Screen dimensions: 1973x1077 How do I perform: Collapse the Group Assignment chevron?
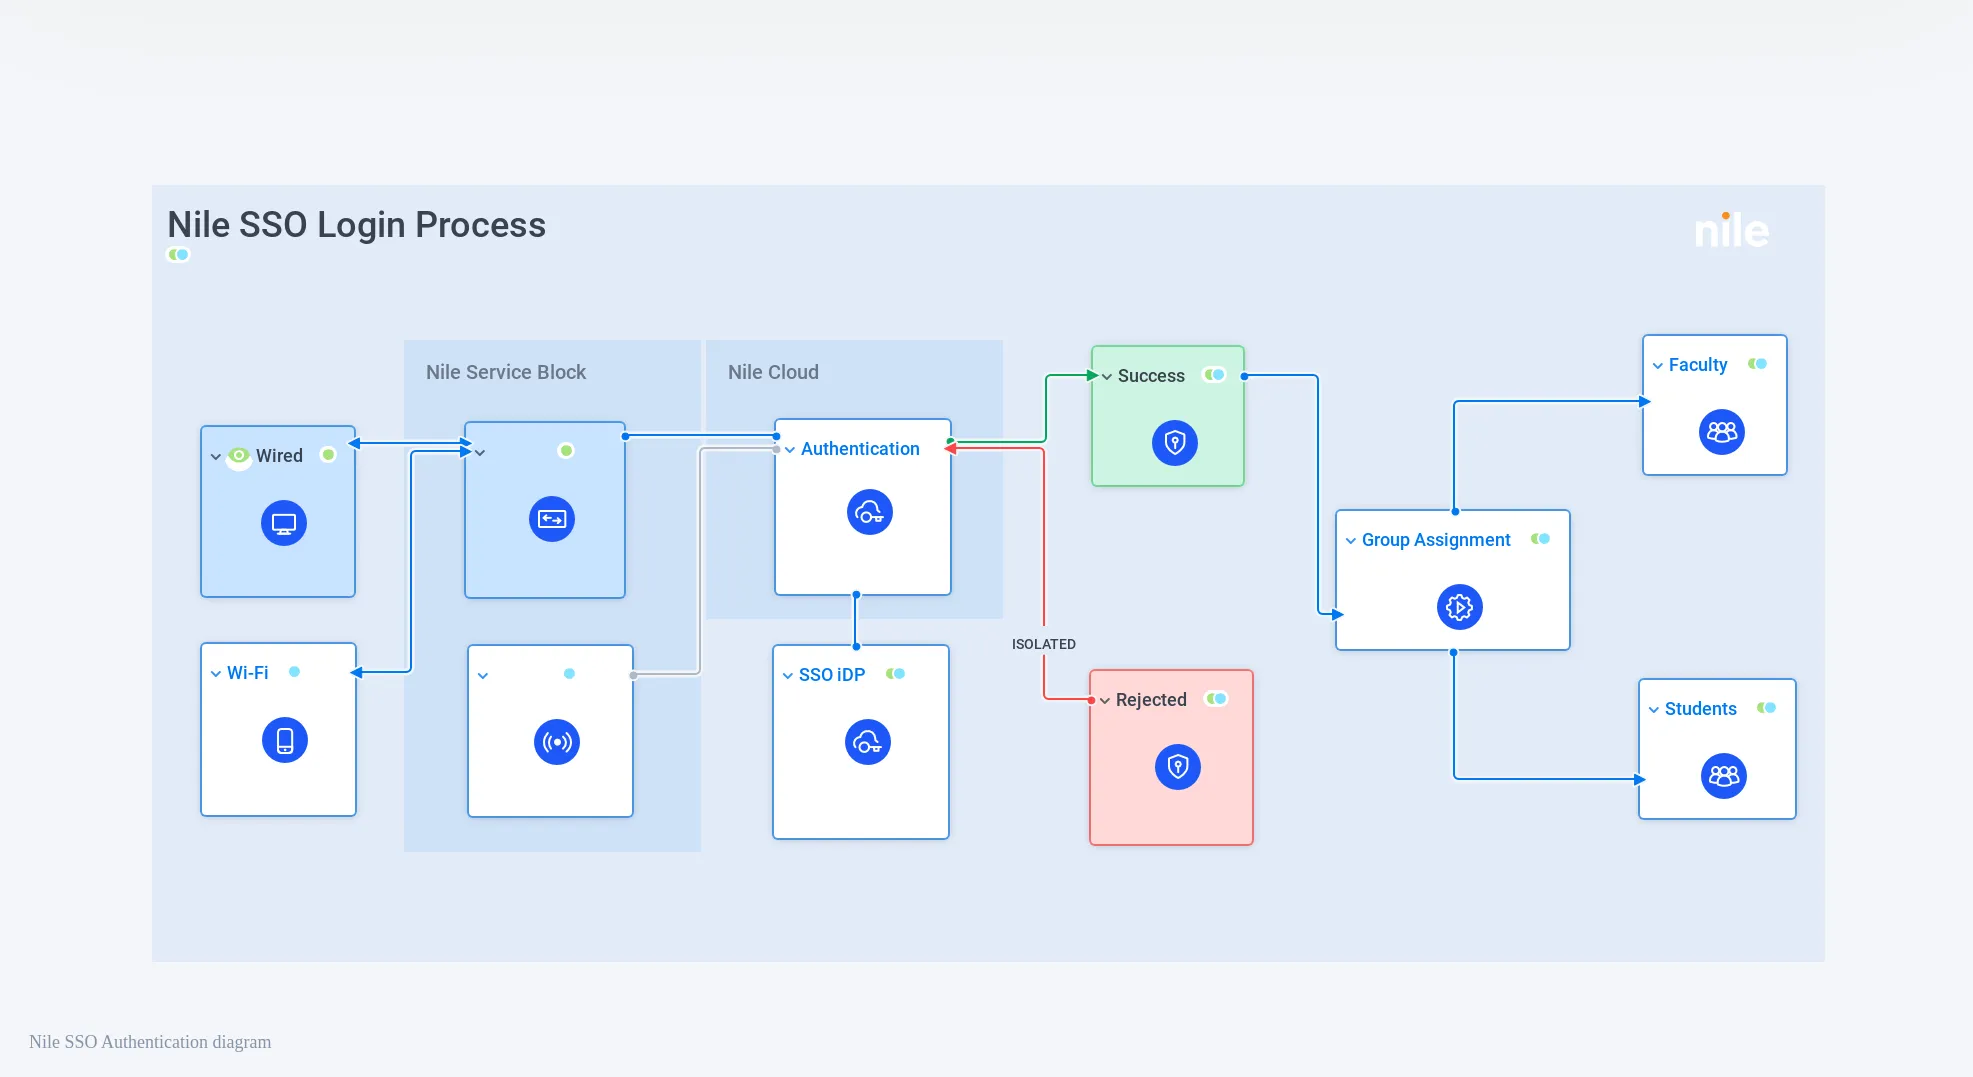pyautogui.click(x=1351, y=541)
